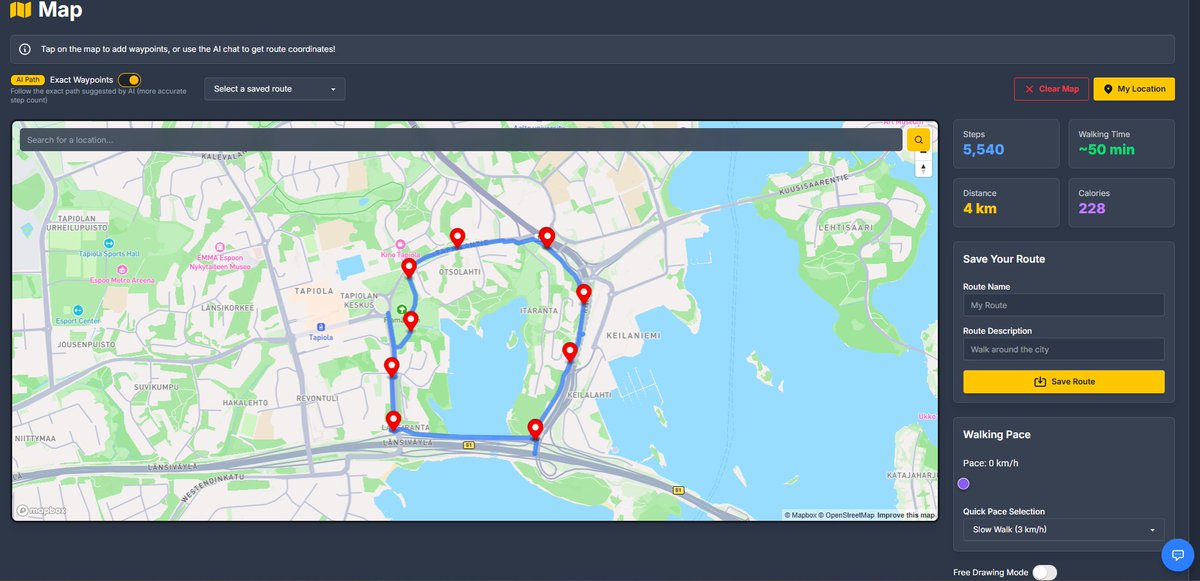Click the green POI marker near Tapiolan Keskus
The width and height of the screenshot is (1200, 581).
click(402, 309)
